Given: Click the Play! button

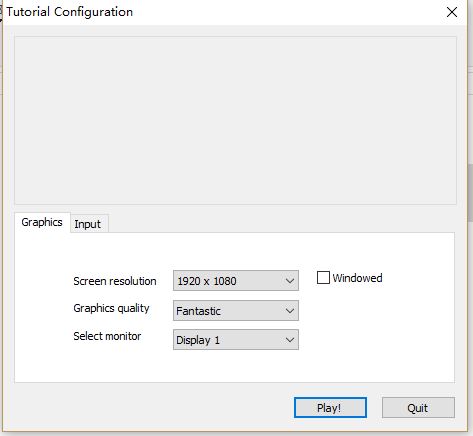Looking at the screenshot, I should [x=330, y=407].
